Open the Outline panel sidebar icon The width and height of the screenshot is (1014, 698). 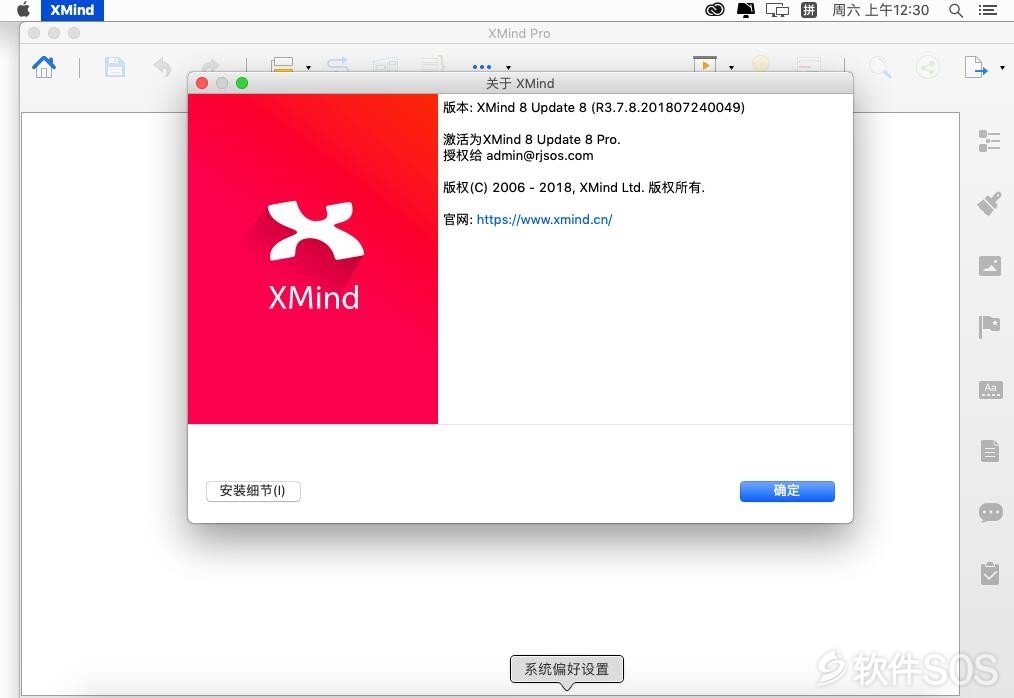(989, 140)
